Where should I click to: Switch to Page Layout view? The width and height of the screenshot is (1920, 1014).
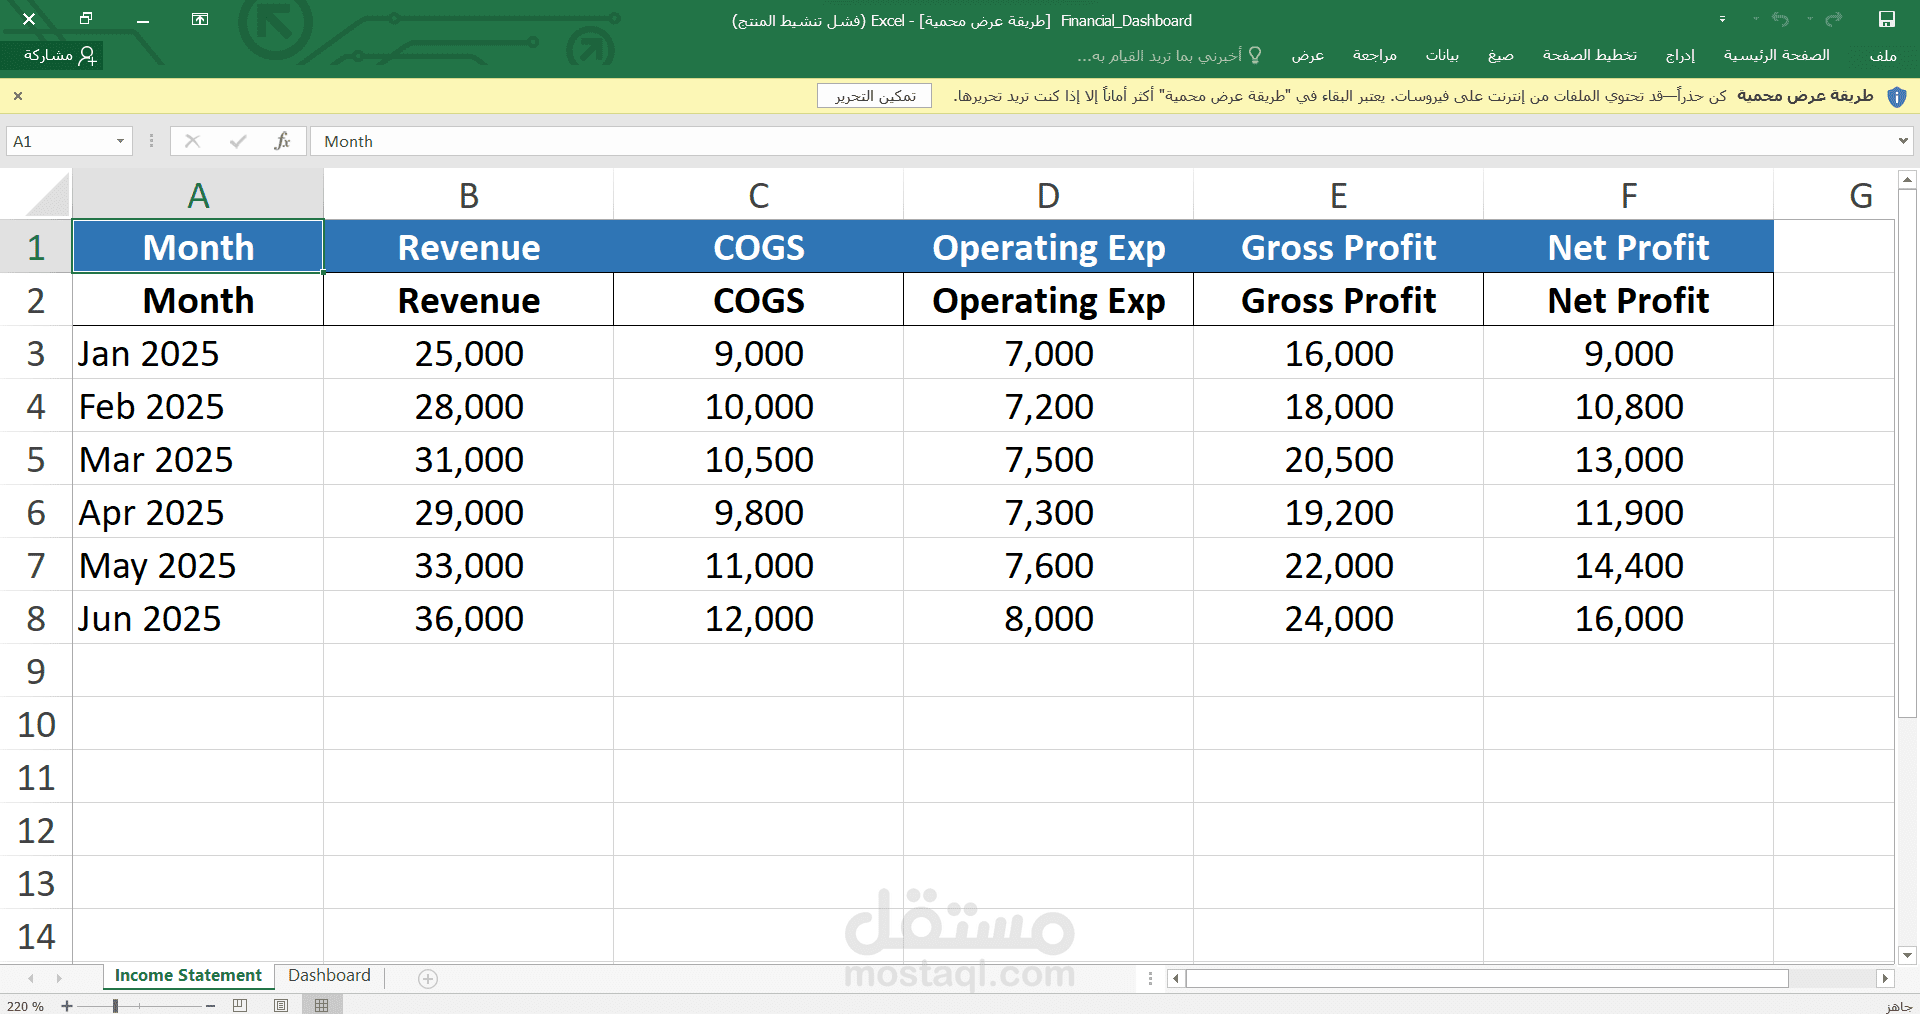click(x=279, y=1006)
